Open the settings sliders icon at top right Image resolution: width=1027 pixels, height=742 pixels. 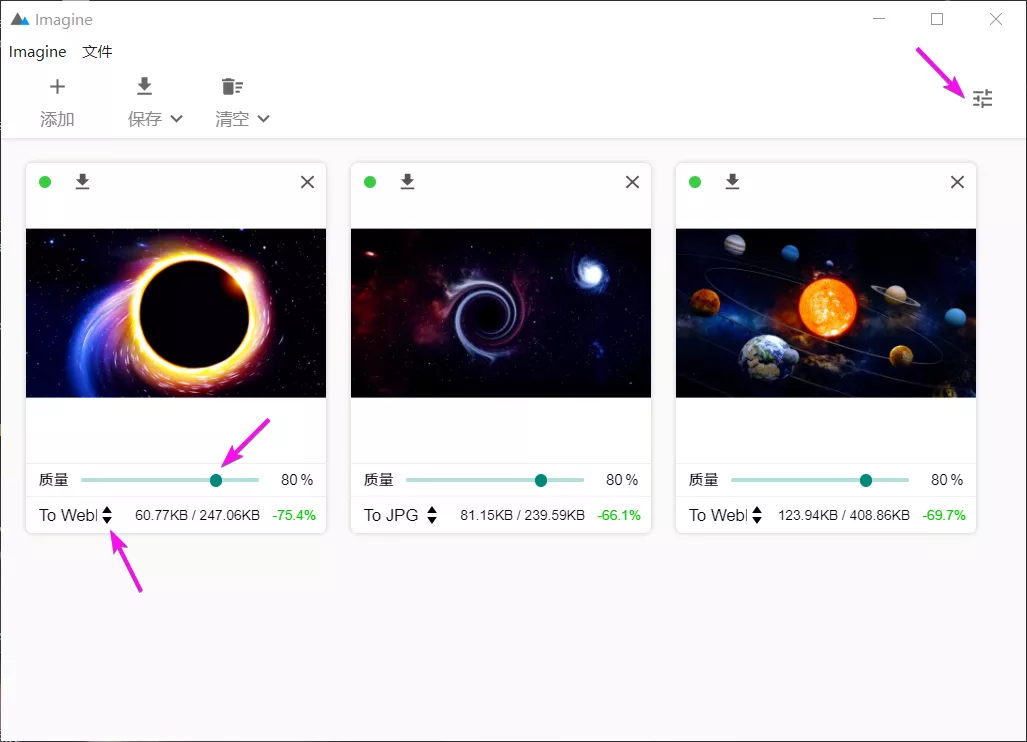(983, 98)
